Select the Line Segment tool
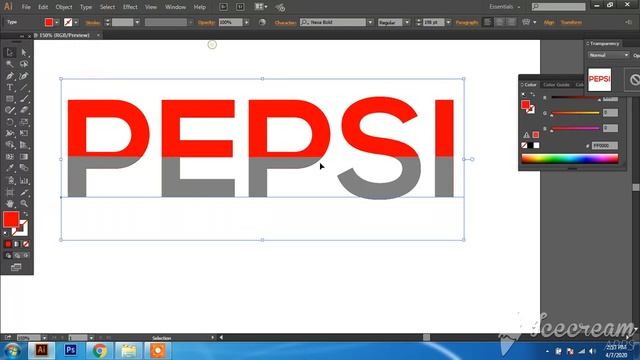The width and height of the screenshot is (640, 360). click(x=24, y=87)
